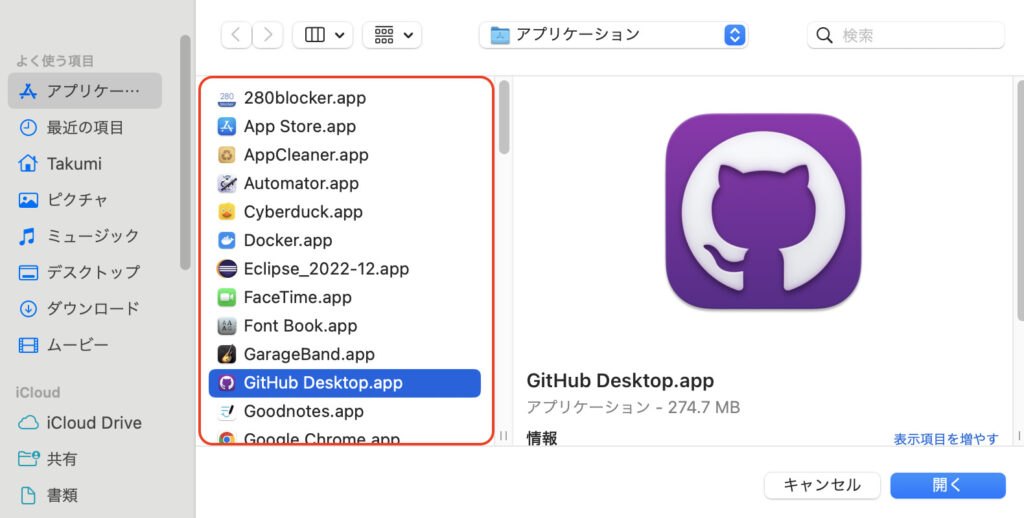Click the sidebar Applications icon
The height and width of the screenshot is (518, 1024).
pyautogui.click(x=28, y=91)
